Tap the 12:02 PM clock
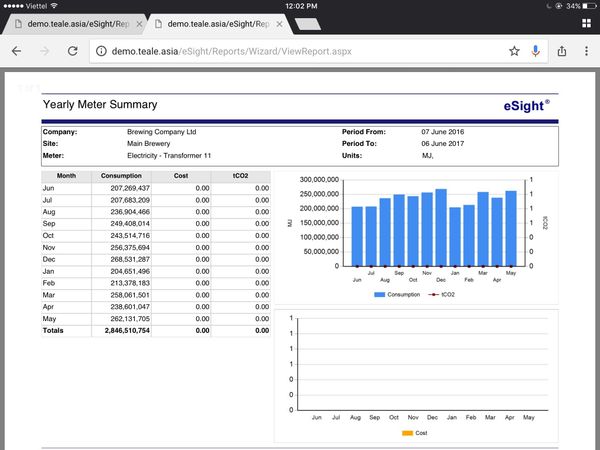This screenshot has width=600, height=450. click(x=301, y=6)
